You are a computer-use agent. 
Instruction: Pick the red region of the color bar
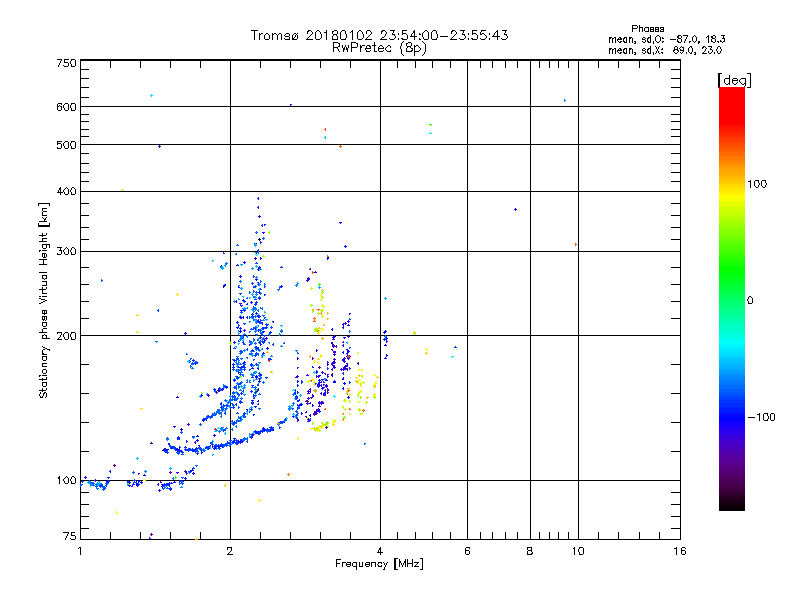coord(732,107)
